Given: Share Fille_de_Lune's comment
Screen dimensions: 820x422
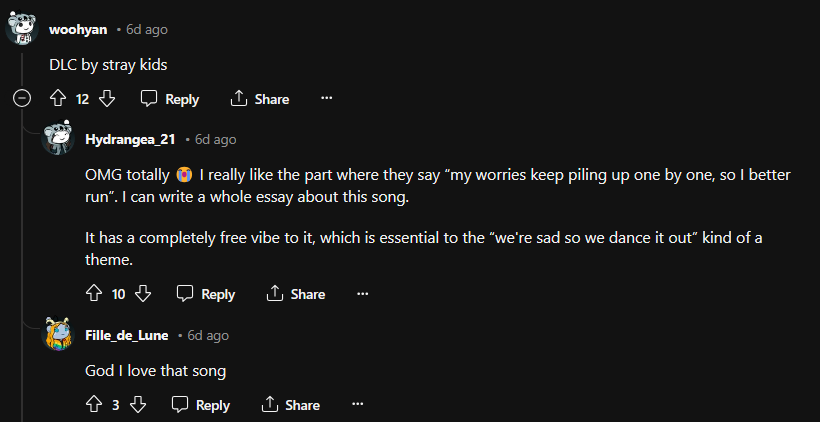Looking at the screenshot, I should [x=291, y=404].
